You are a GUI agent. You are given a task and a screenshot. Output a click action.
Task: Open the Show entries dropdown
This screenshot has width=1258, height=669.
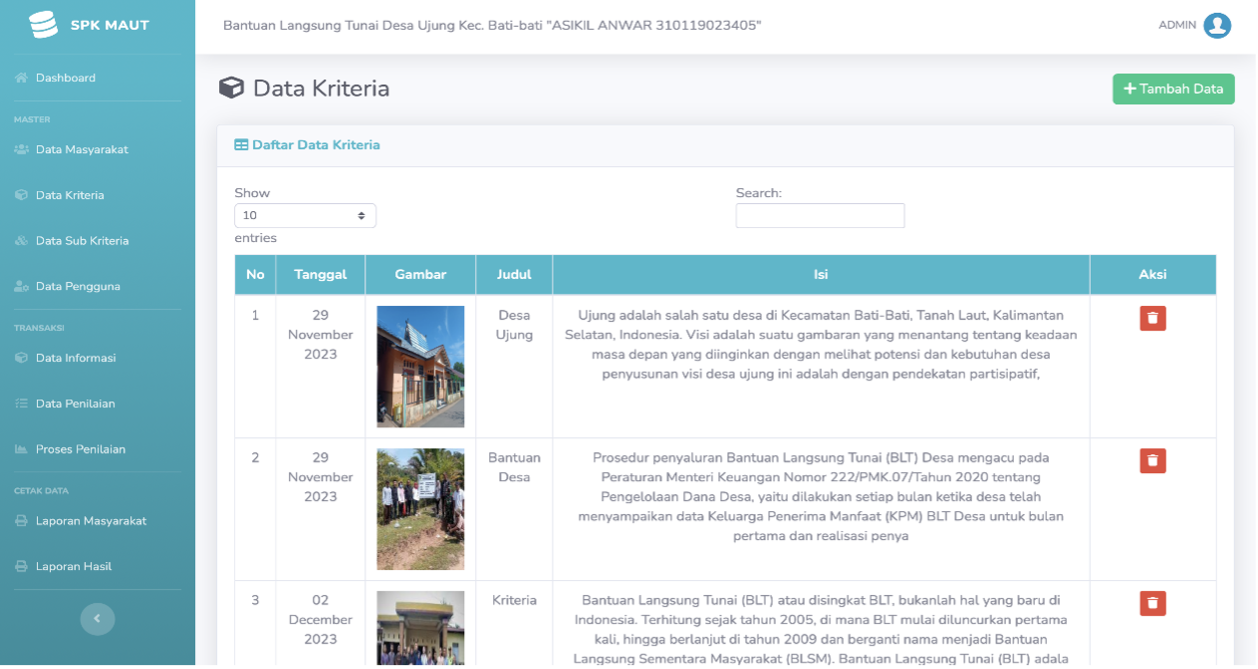305,215
